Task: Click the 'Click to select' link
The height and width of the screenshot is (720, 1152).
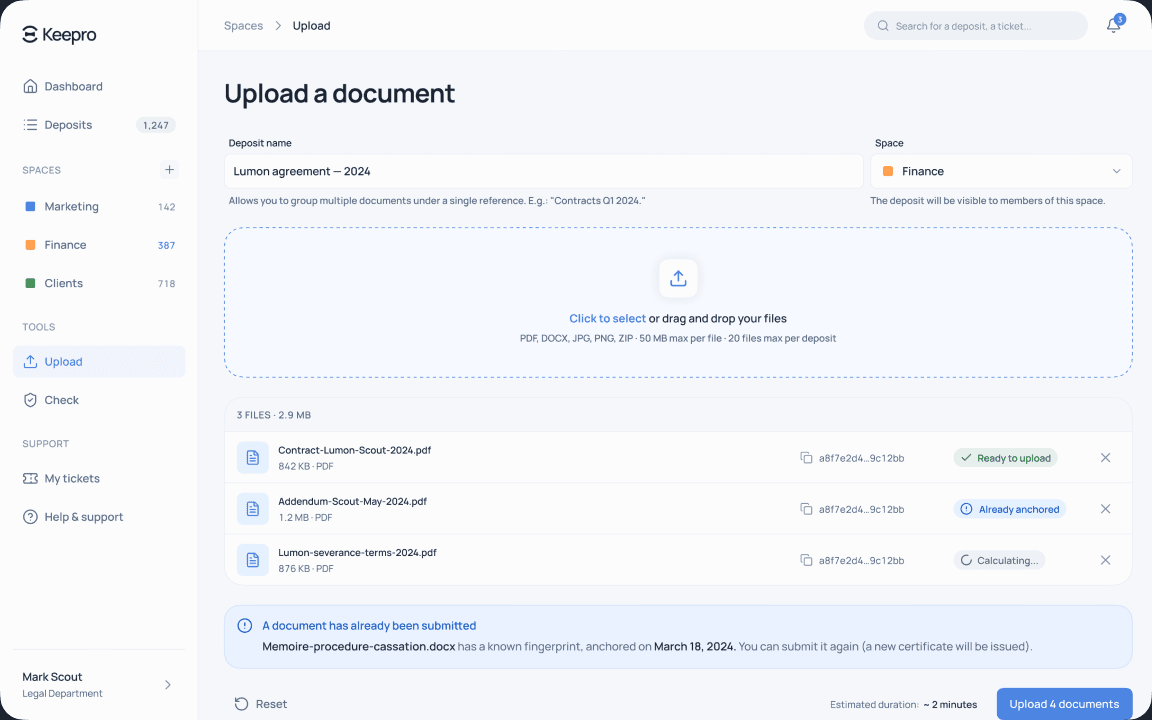Action: tap(608, 318)
